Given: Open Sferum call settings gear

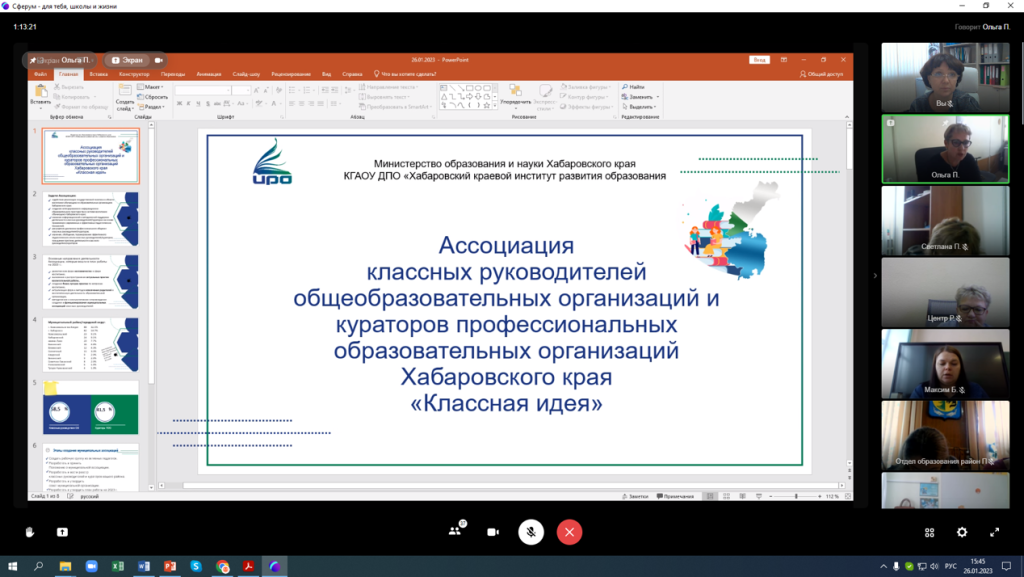Looking at the screenshot, I should point(962,533).
